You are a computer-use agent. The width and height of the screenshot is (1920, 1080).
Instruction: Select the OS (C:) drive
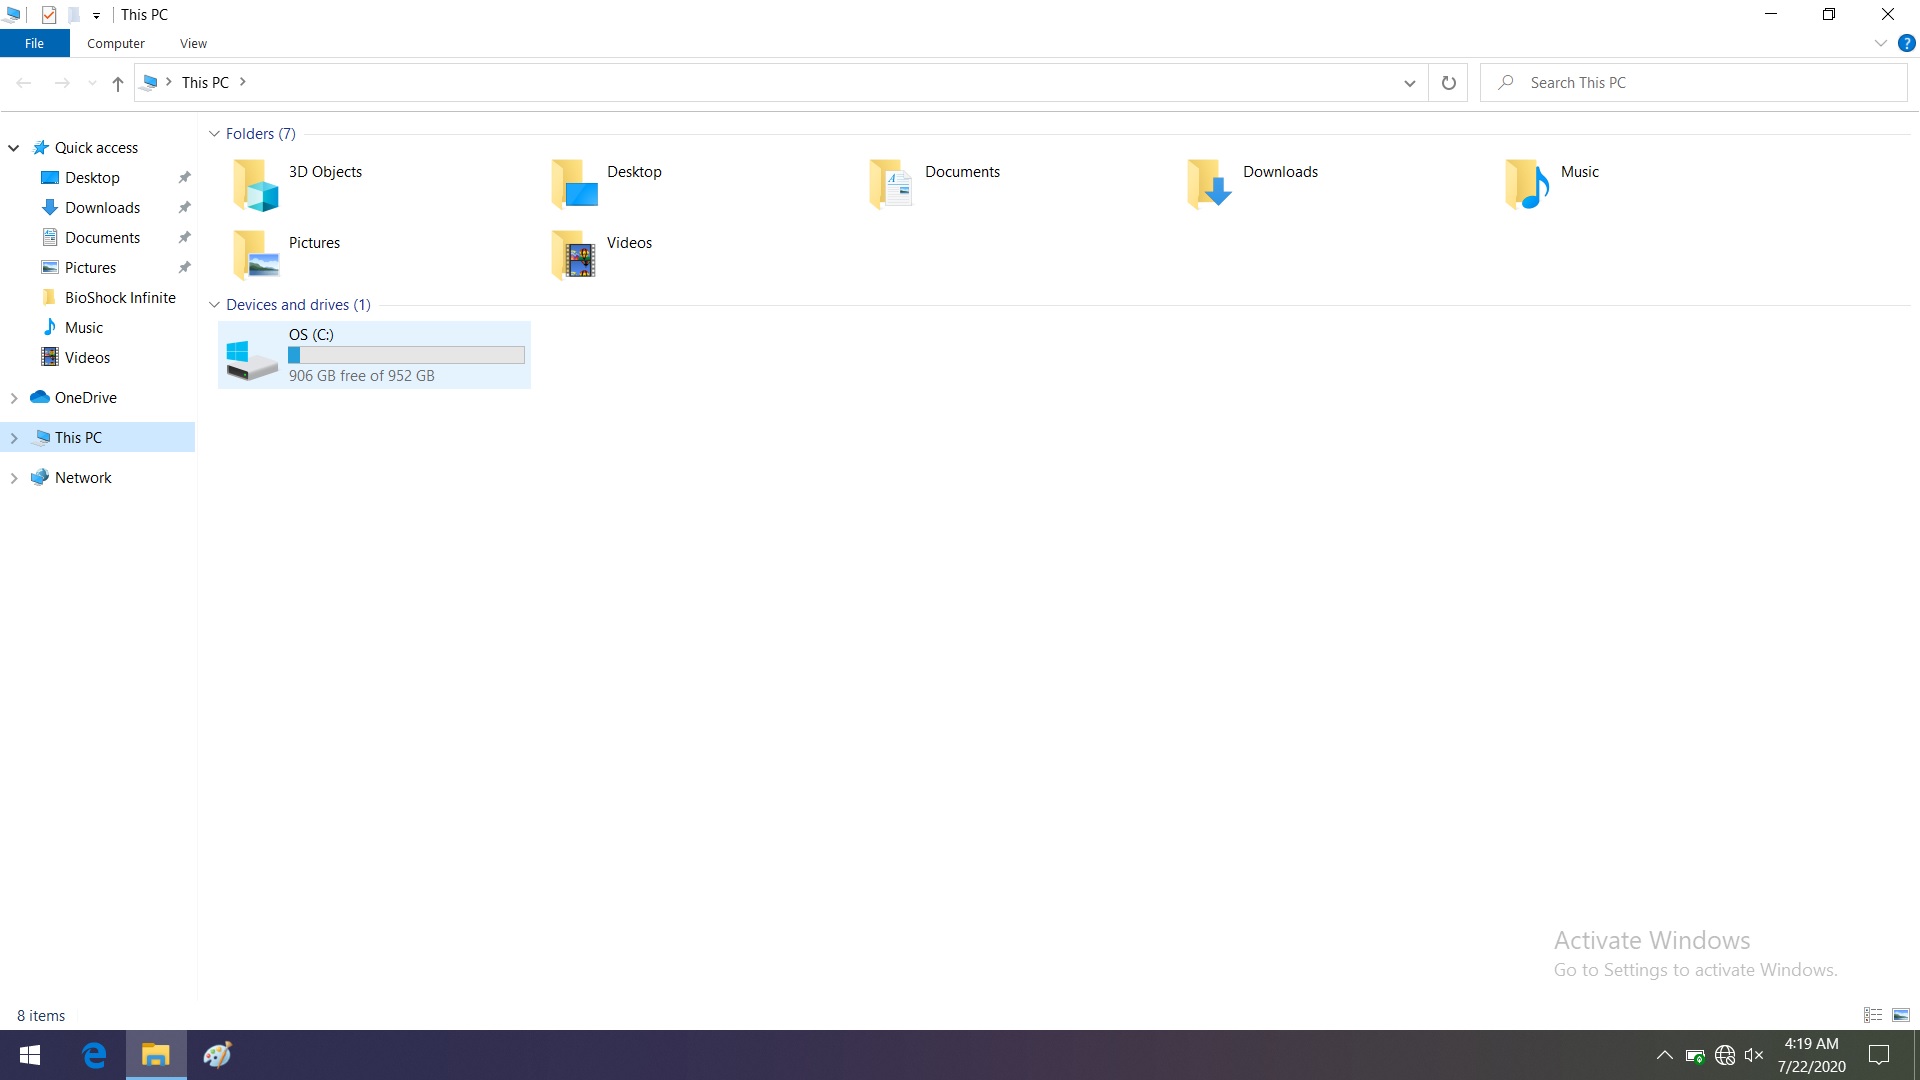pos(374,355)
